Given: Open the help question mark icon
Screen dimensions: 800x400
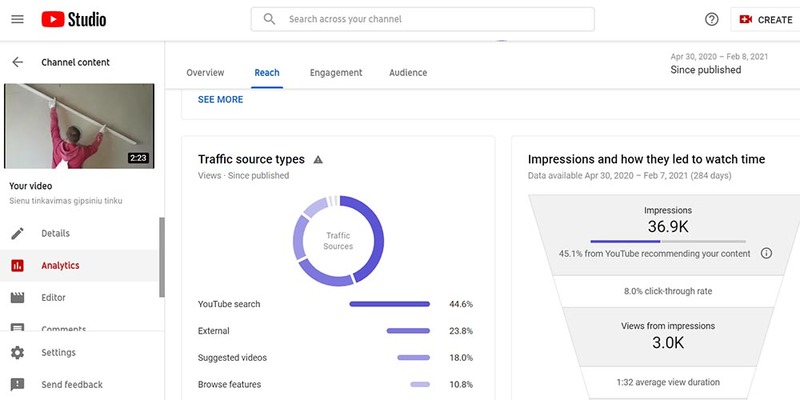Looking at the screenshot, I should (711, 19).
